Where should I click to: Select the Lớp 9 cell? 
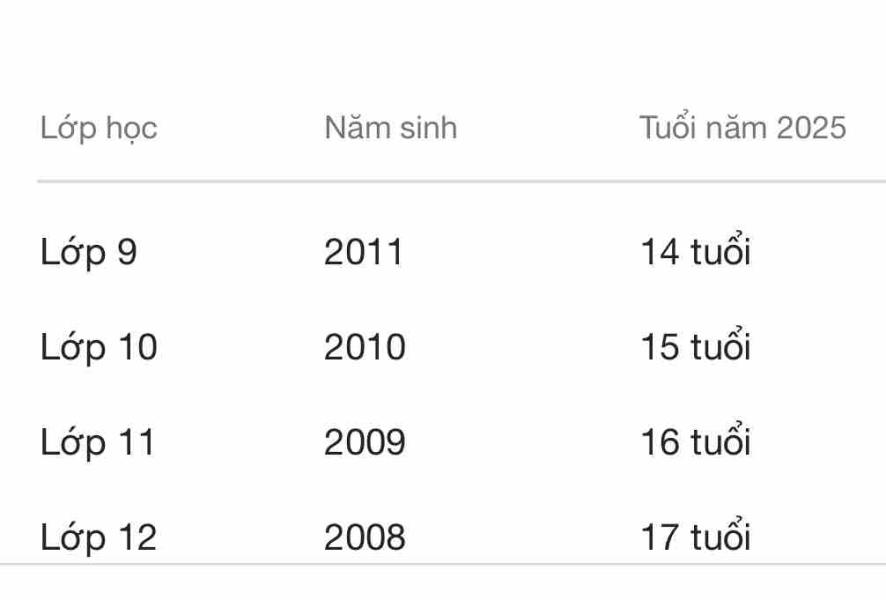88,253
